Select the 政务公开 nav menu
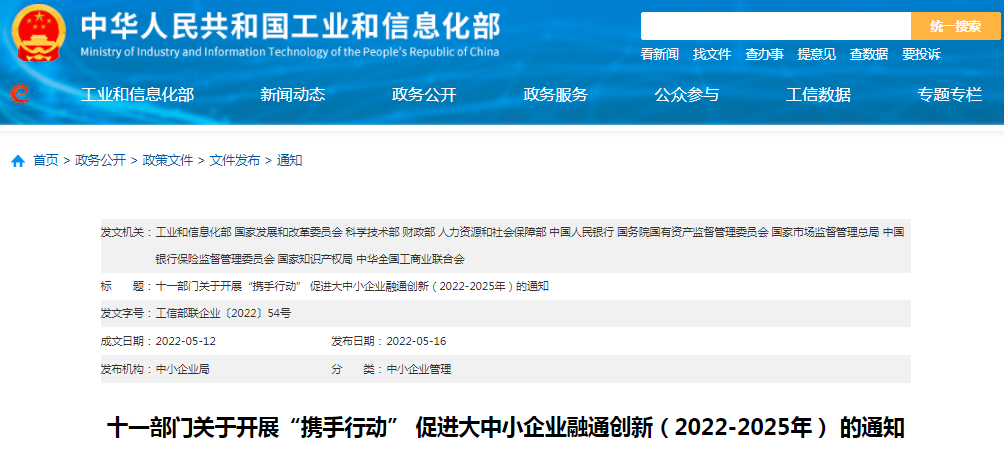This screenshot has width=1004, height=461. tap(424, 95)
